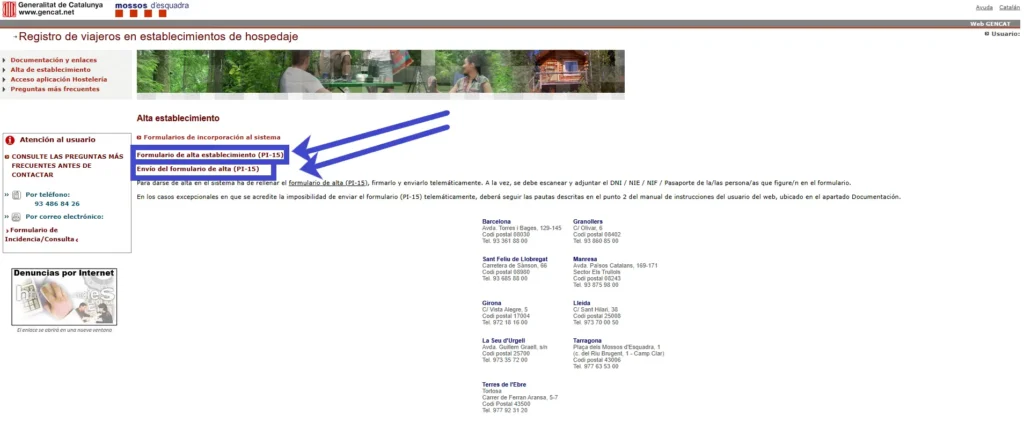Open Formulario de Incidencia/Consulta link
The width and height of the screenshot is (1024, 430).
pyautogui.click(x=40, y=234)
